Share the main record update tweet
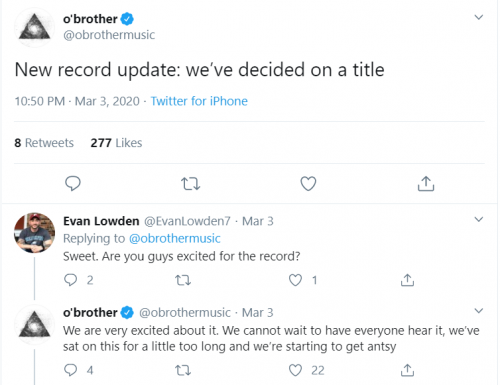500x385 pixels. click(426, 183)
